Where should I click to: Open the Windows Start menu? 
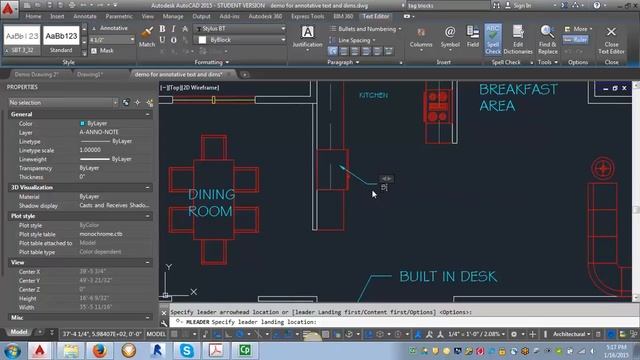pos(12,351)
